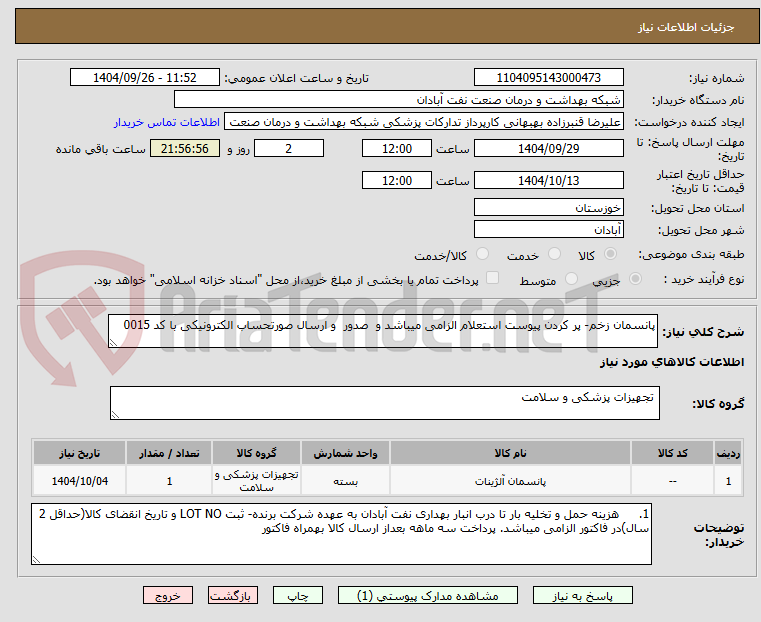Select the جزیی purchase type radio

click(x=635, y=278)
